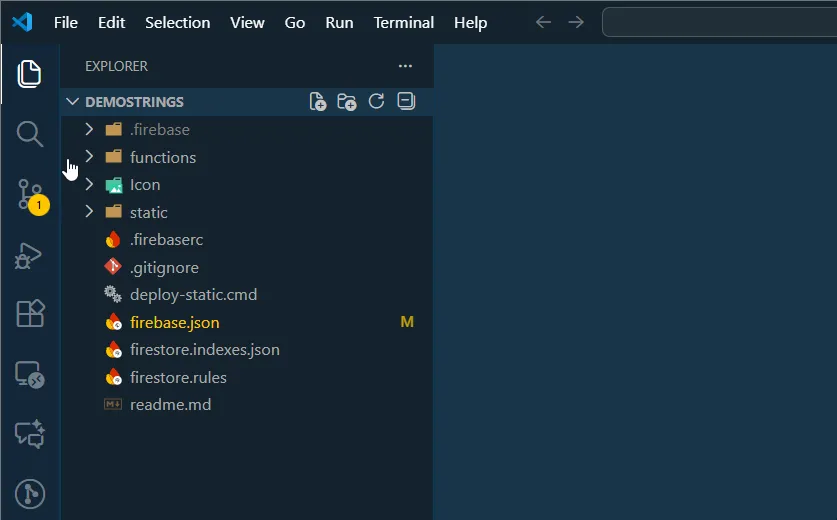Open the firestore.rules file
This screenshot has width=837, height=520.
(x=178, y=377)
